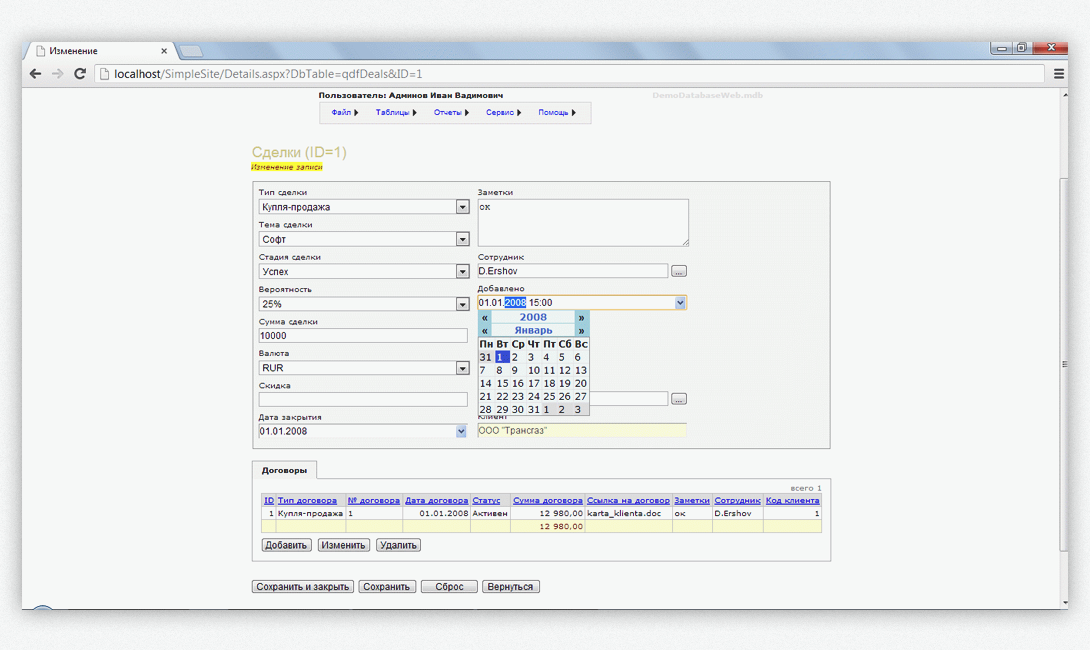Sort contracts by ID column
This screenshot has width=1090, height=650.
pyautogui.click(x=269, y=501)
